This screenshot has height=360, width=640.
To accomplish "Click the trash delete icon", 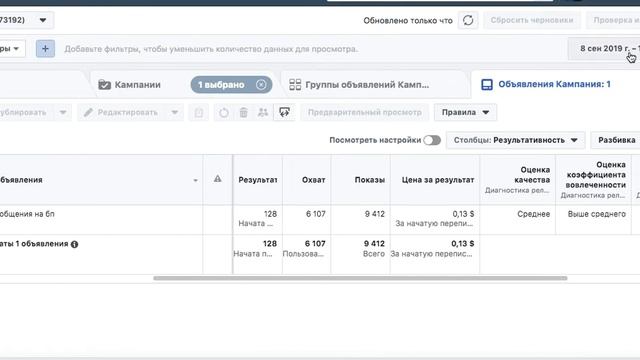I will [243, 112].
